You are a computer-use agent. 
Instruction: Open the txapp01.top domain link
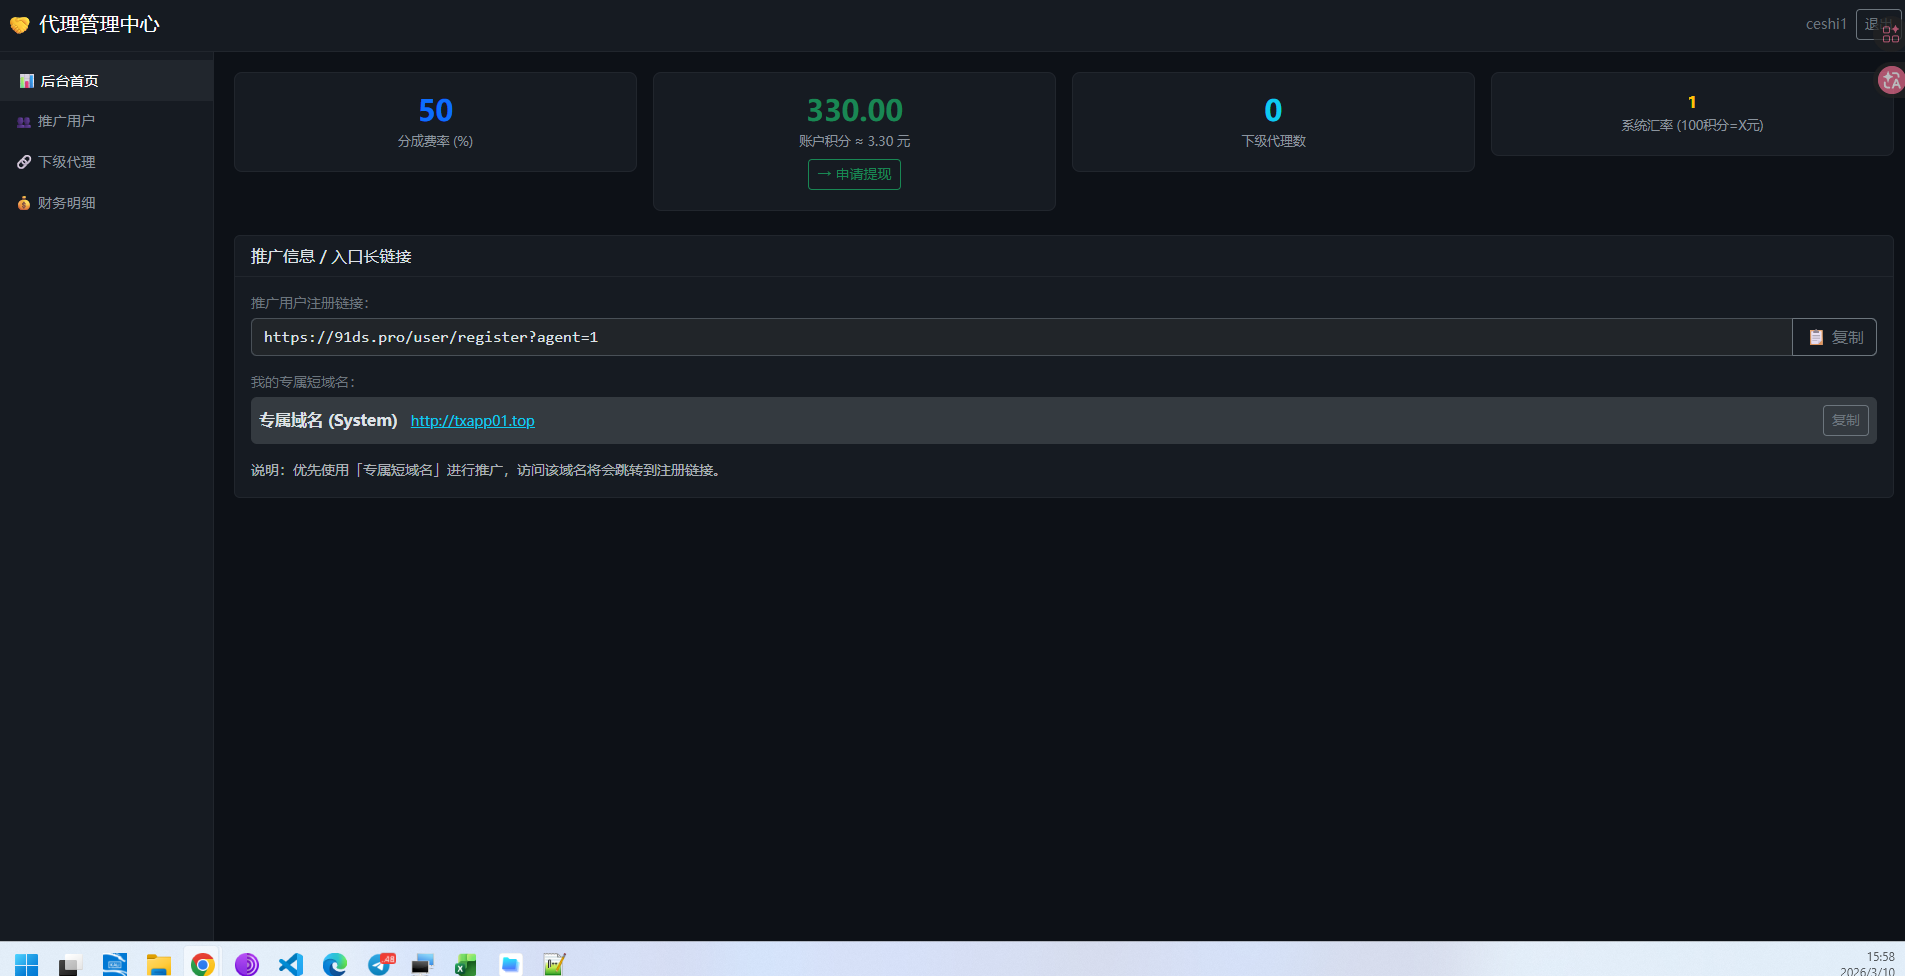(472, 421)
